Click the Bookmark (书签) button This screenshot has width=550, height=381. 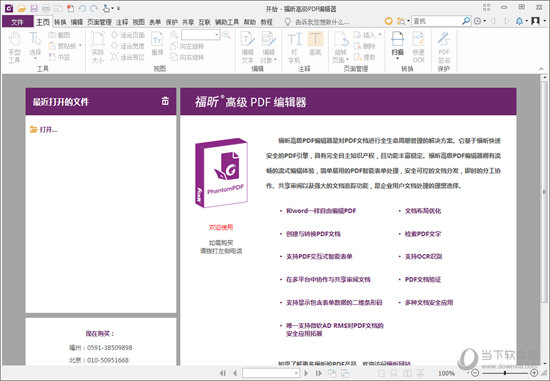[59, 57]
